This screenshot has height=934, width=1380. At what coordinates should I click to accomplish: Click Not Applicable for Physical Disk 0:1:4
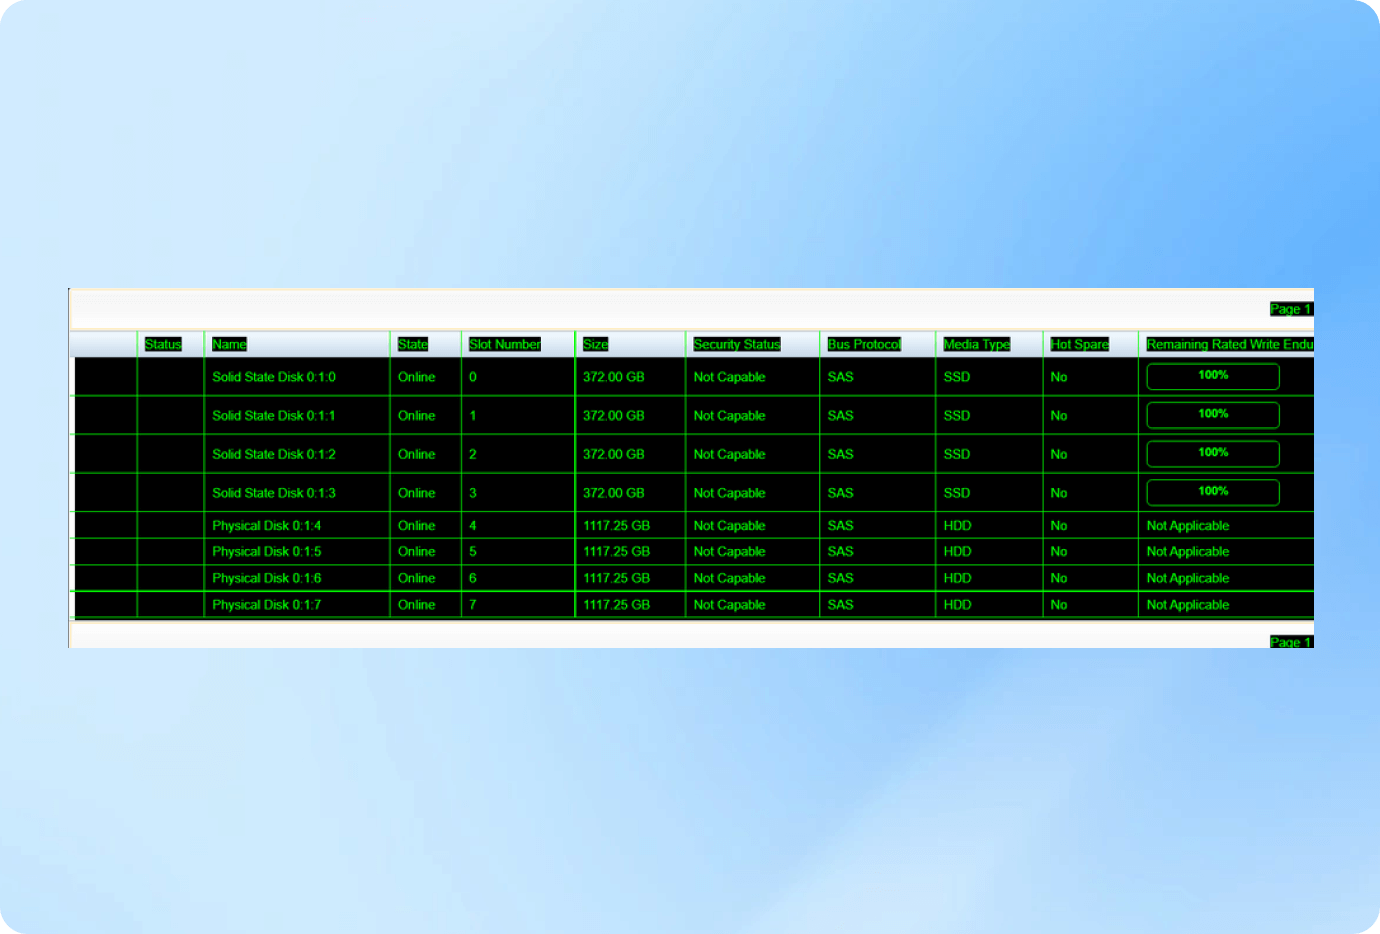pyautogui.click(x=1188, y=526)
